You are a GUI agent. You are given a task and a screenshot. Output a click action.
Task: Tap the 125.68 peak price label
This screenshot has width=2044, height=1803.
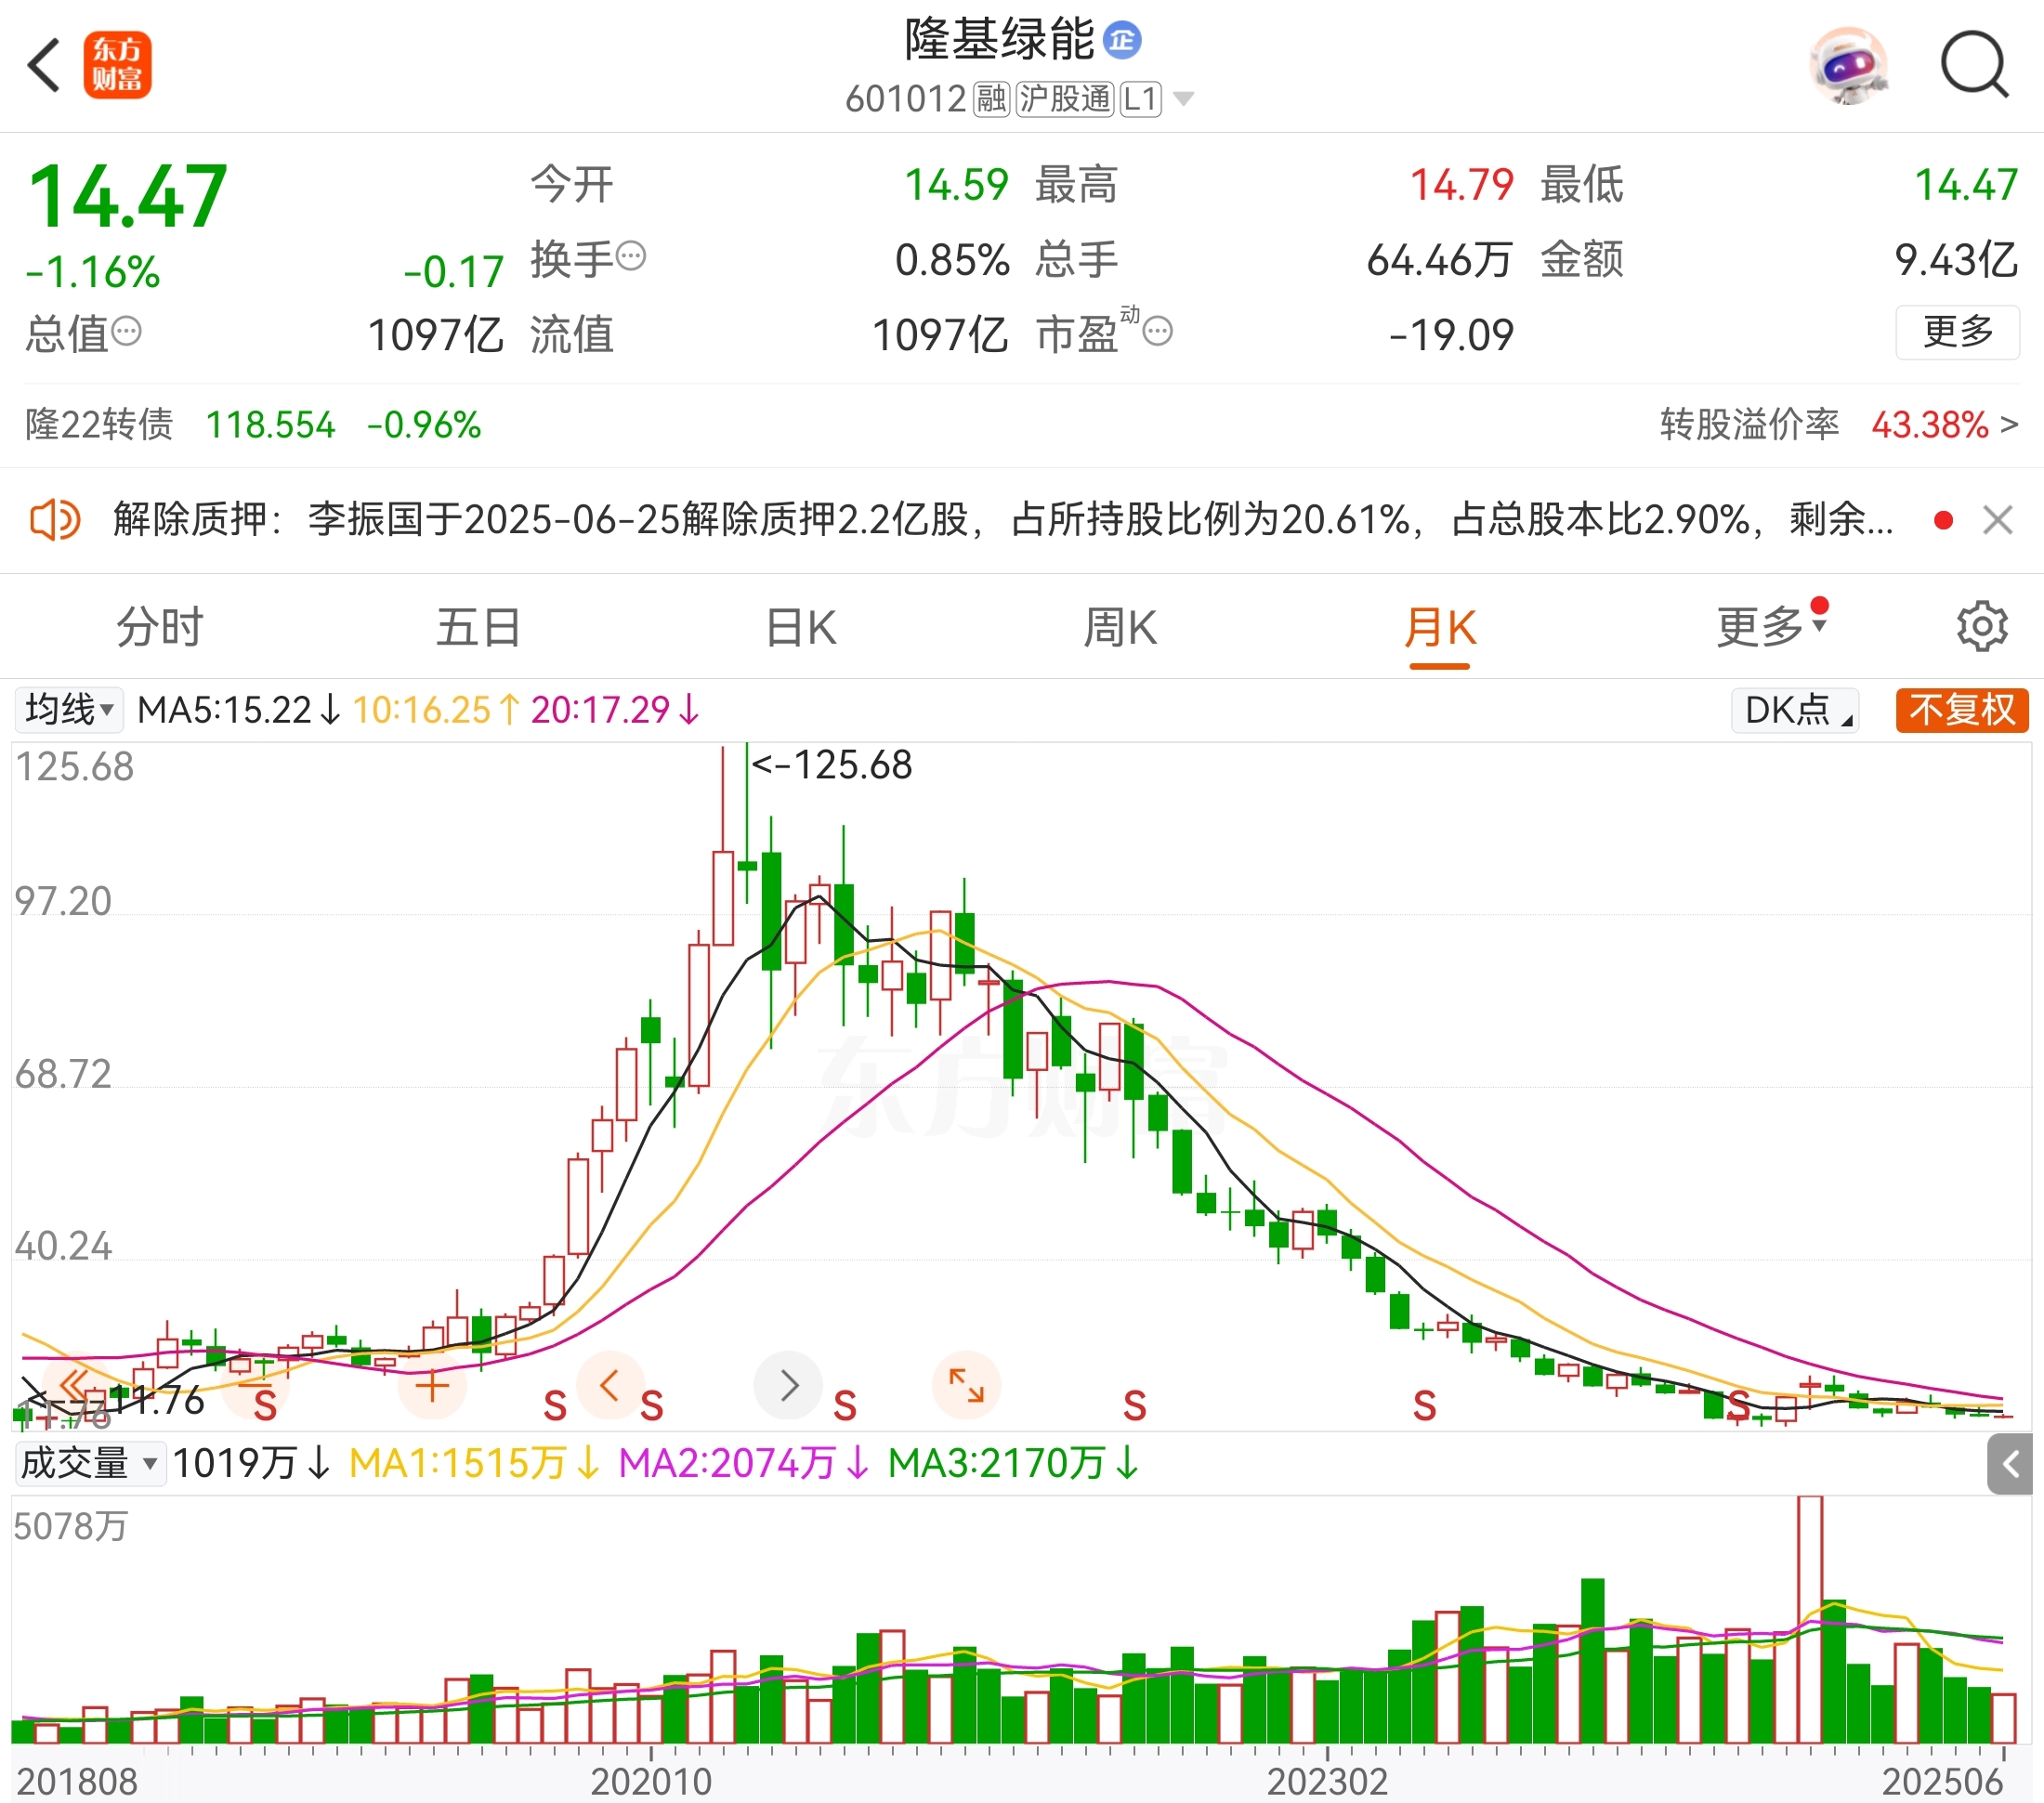point(831,765)
